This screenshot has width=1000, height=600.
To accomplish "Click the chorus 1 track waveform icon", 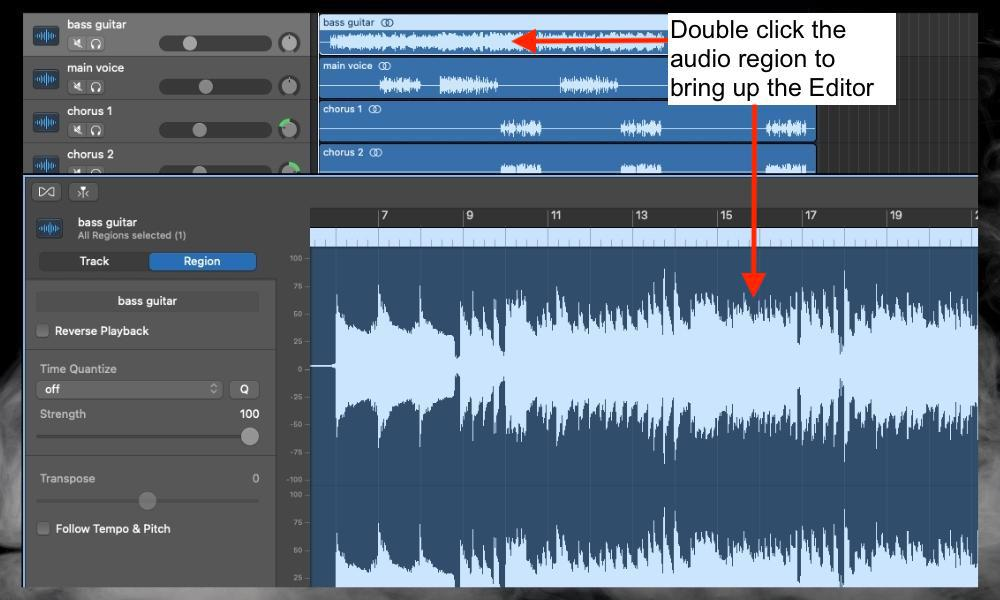I will click(x=46, y=122).
